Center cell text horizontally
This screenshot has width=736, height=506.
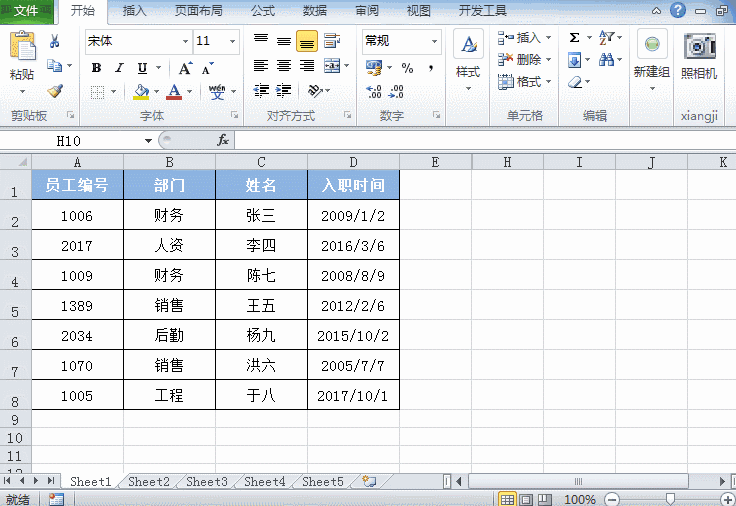pyautogui.click(x=284, y=66)
